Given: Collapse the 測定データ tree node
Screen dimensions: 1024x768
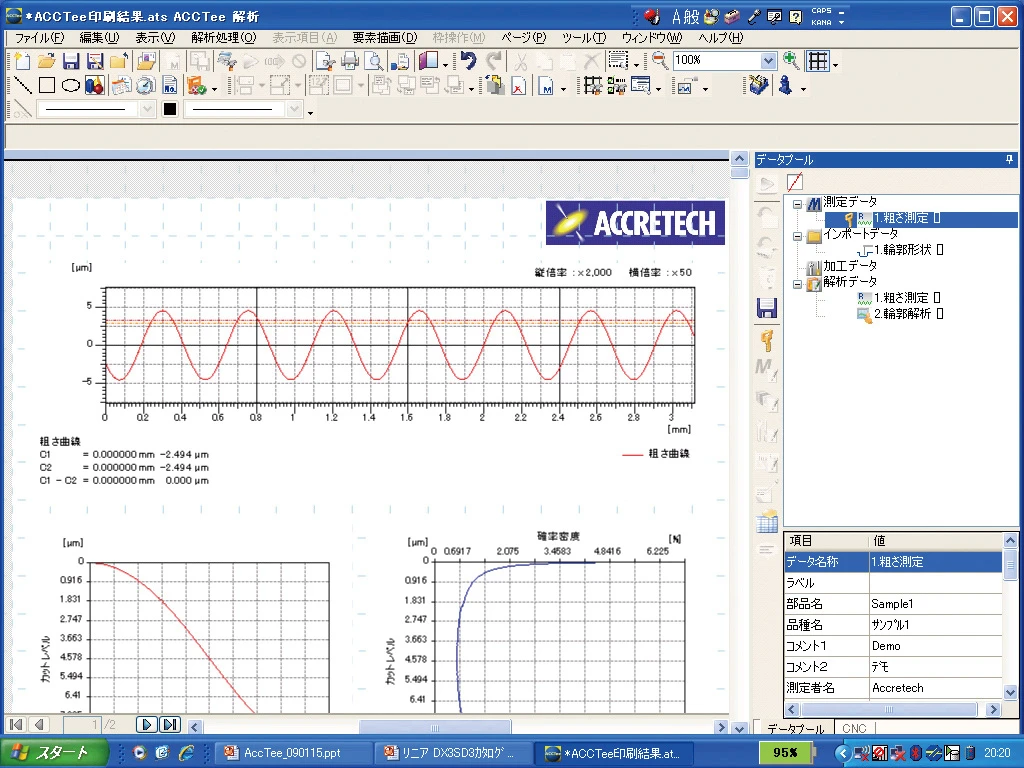Looking at the screenshot, I should pos(797,204).
